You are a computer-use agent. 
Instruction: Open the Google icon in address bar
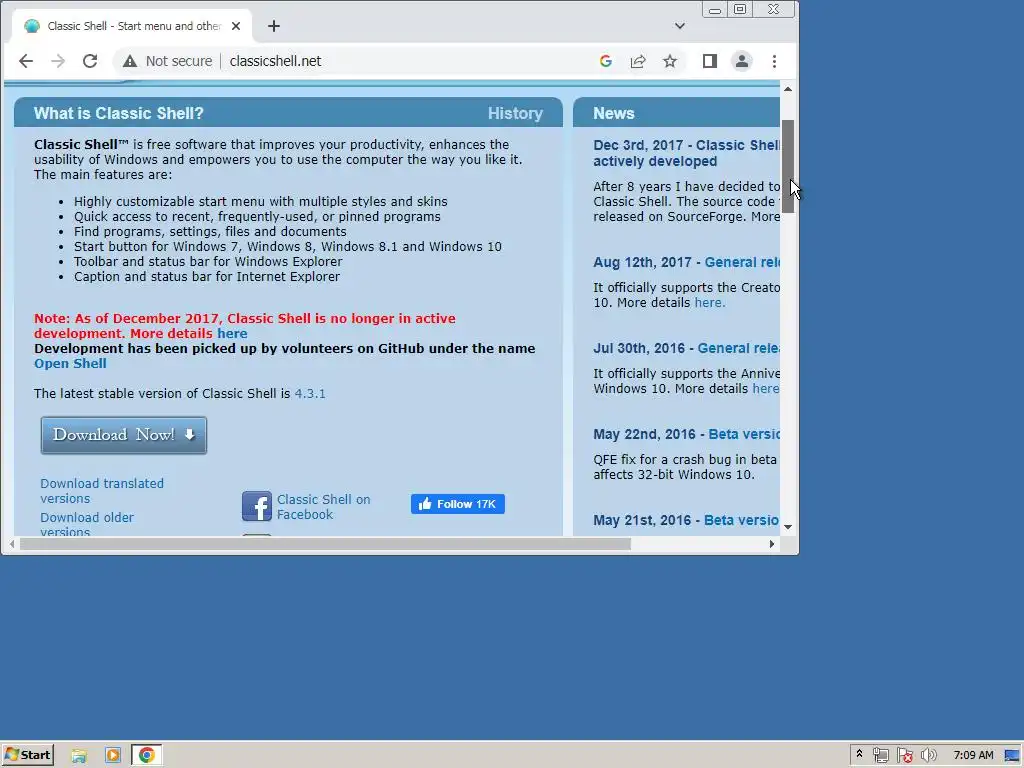[605, 61]
